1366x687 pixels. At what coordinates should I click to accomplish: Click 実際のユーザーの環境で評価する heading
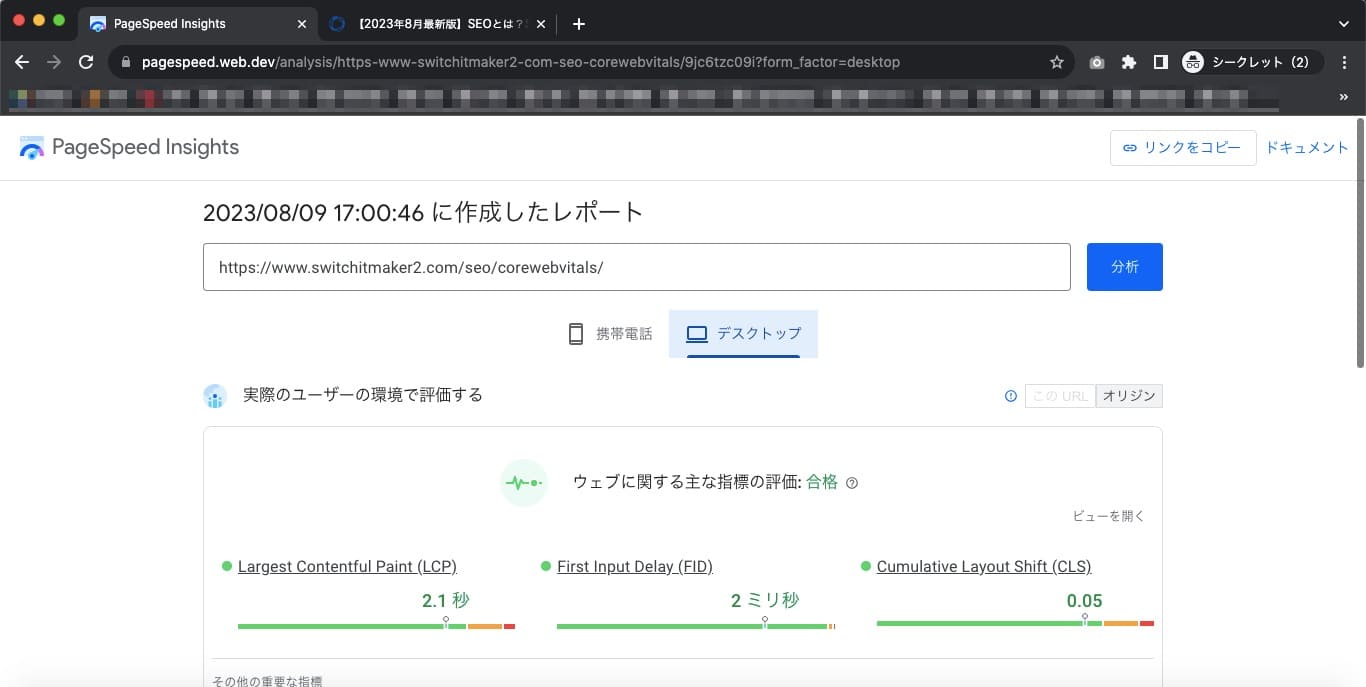pyautogui.click(x=363, y=395)
